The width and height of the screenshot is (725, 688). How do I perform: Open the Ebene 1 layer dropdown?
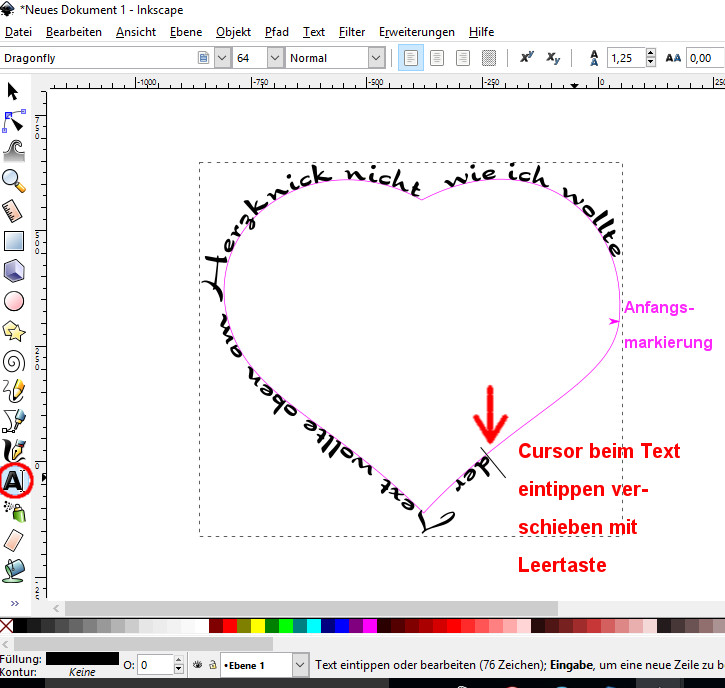click(300, 665)
